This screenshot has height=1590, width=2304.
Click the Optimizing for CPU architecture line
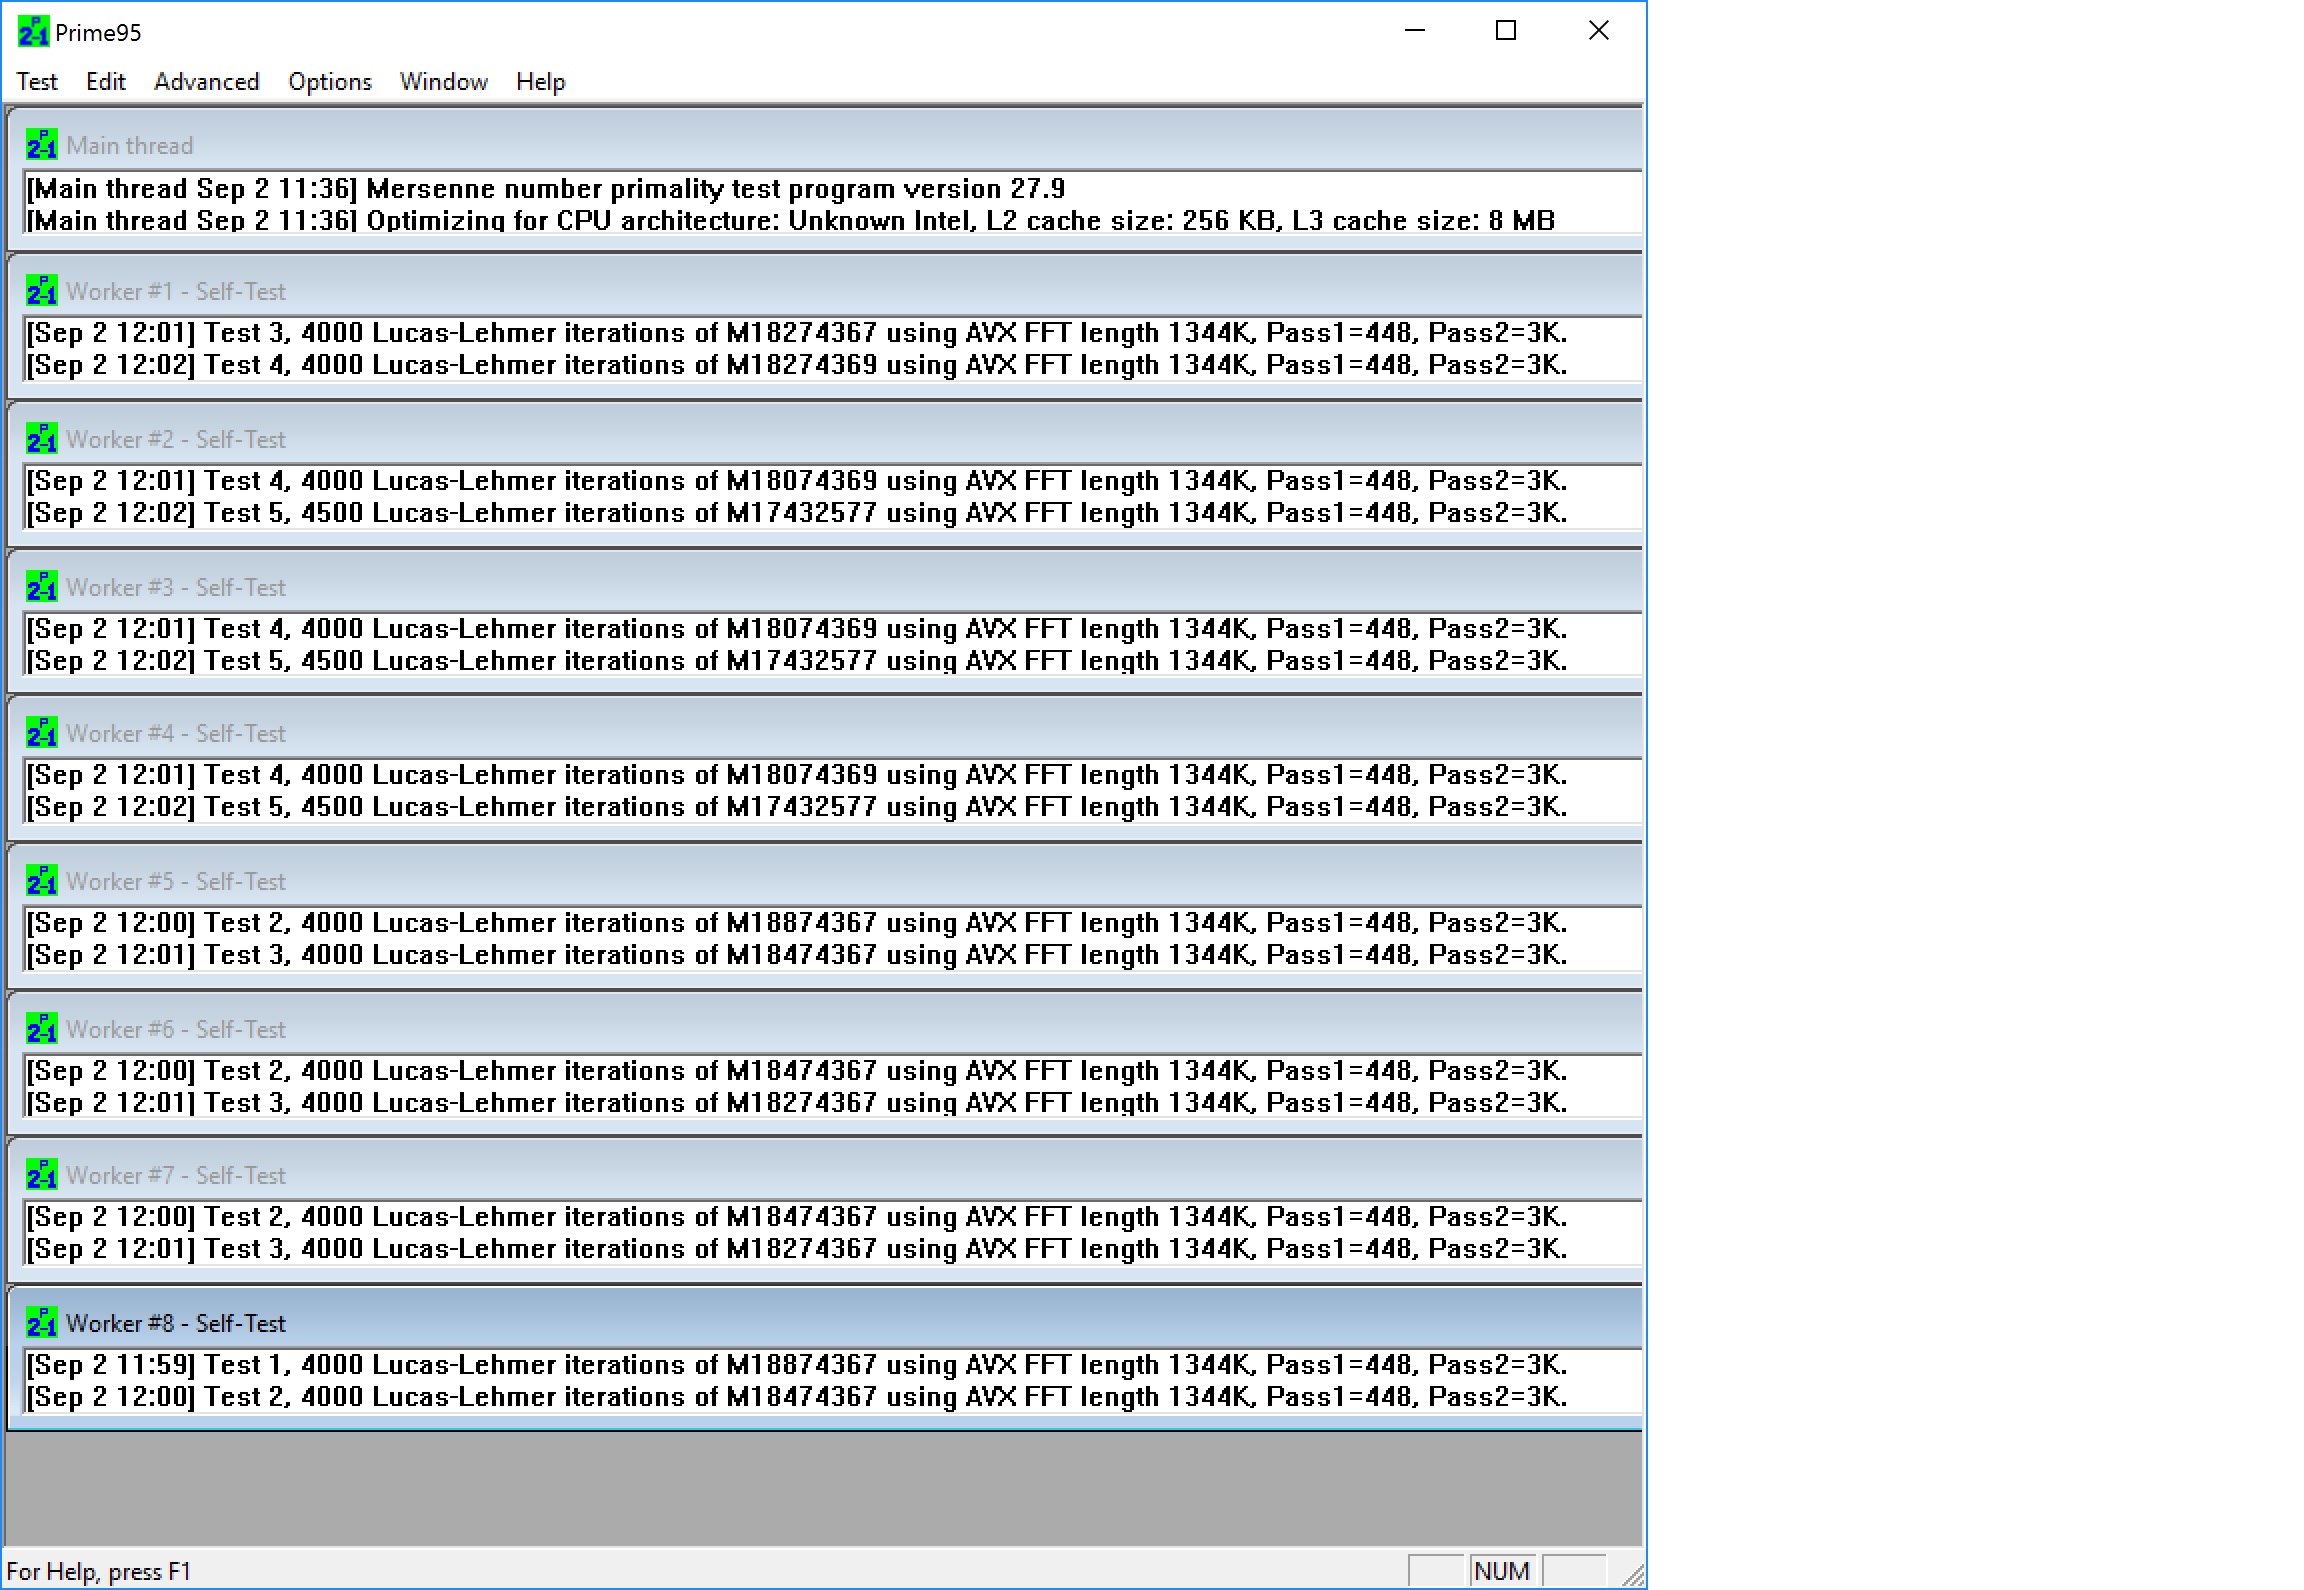[x=791, y=220]
